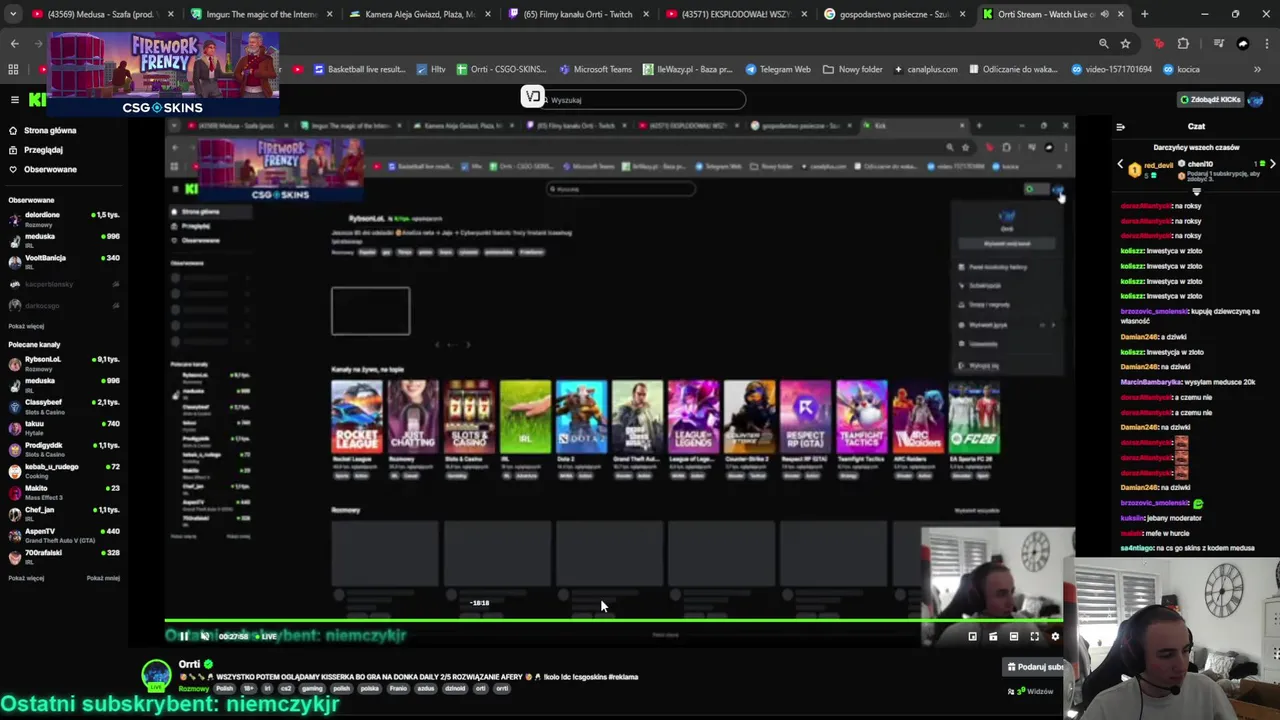This screenshot has height=720, width=1280.
Task: Open the Chrome three-dot menu
Action: click(1266, 44)
